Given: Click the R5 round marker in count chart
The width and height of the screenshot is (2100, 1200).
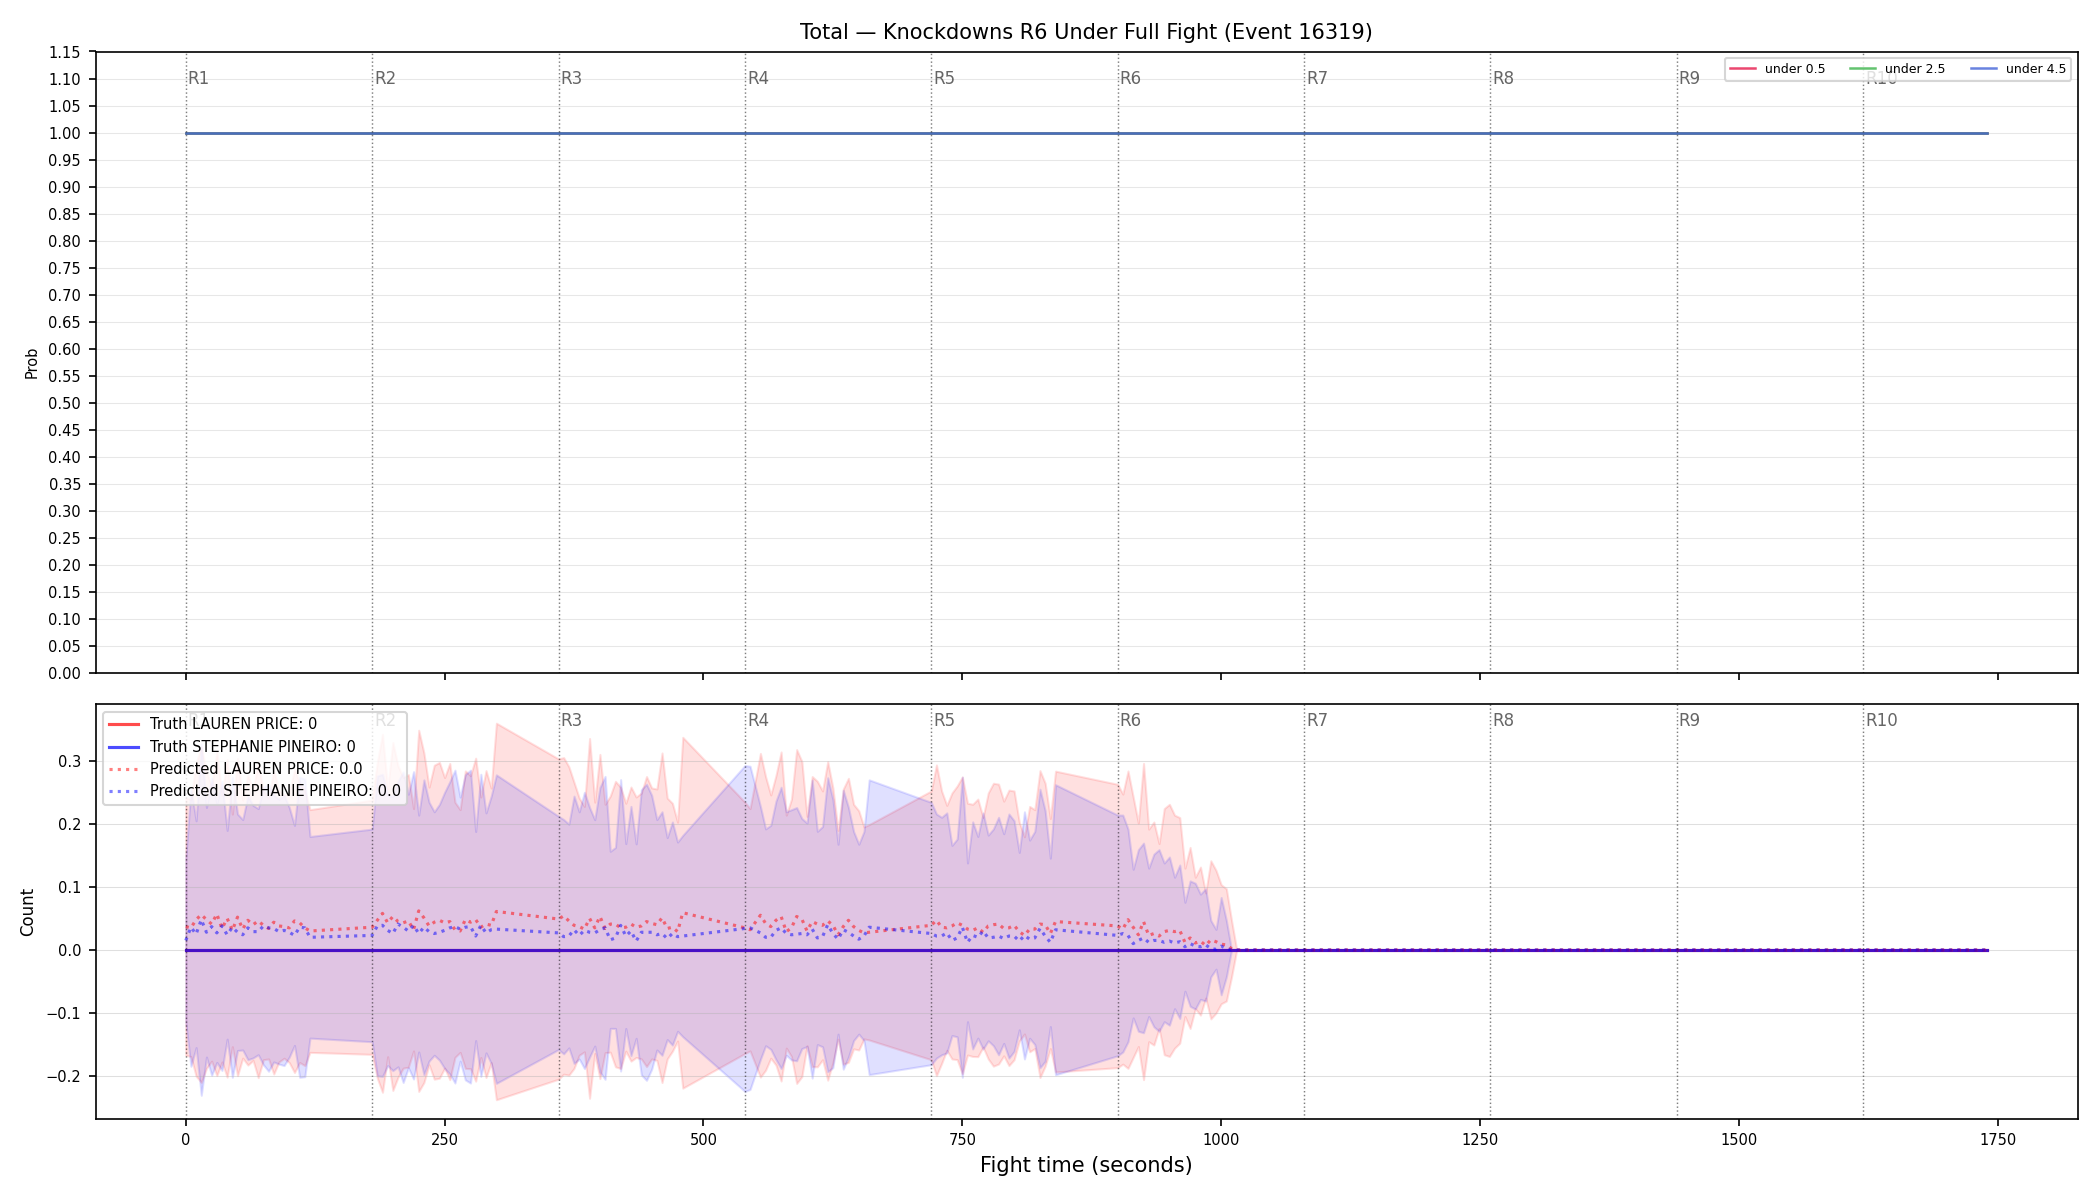Looking at the screenshot, I should [x=944, y=720].
